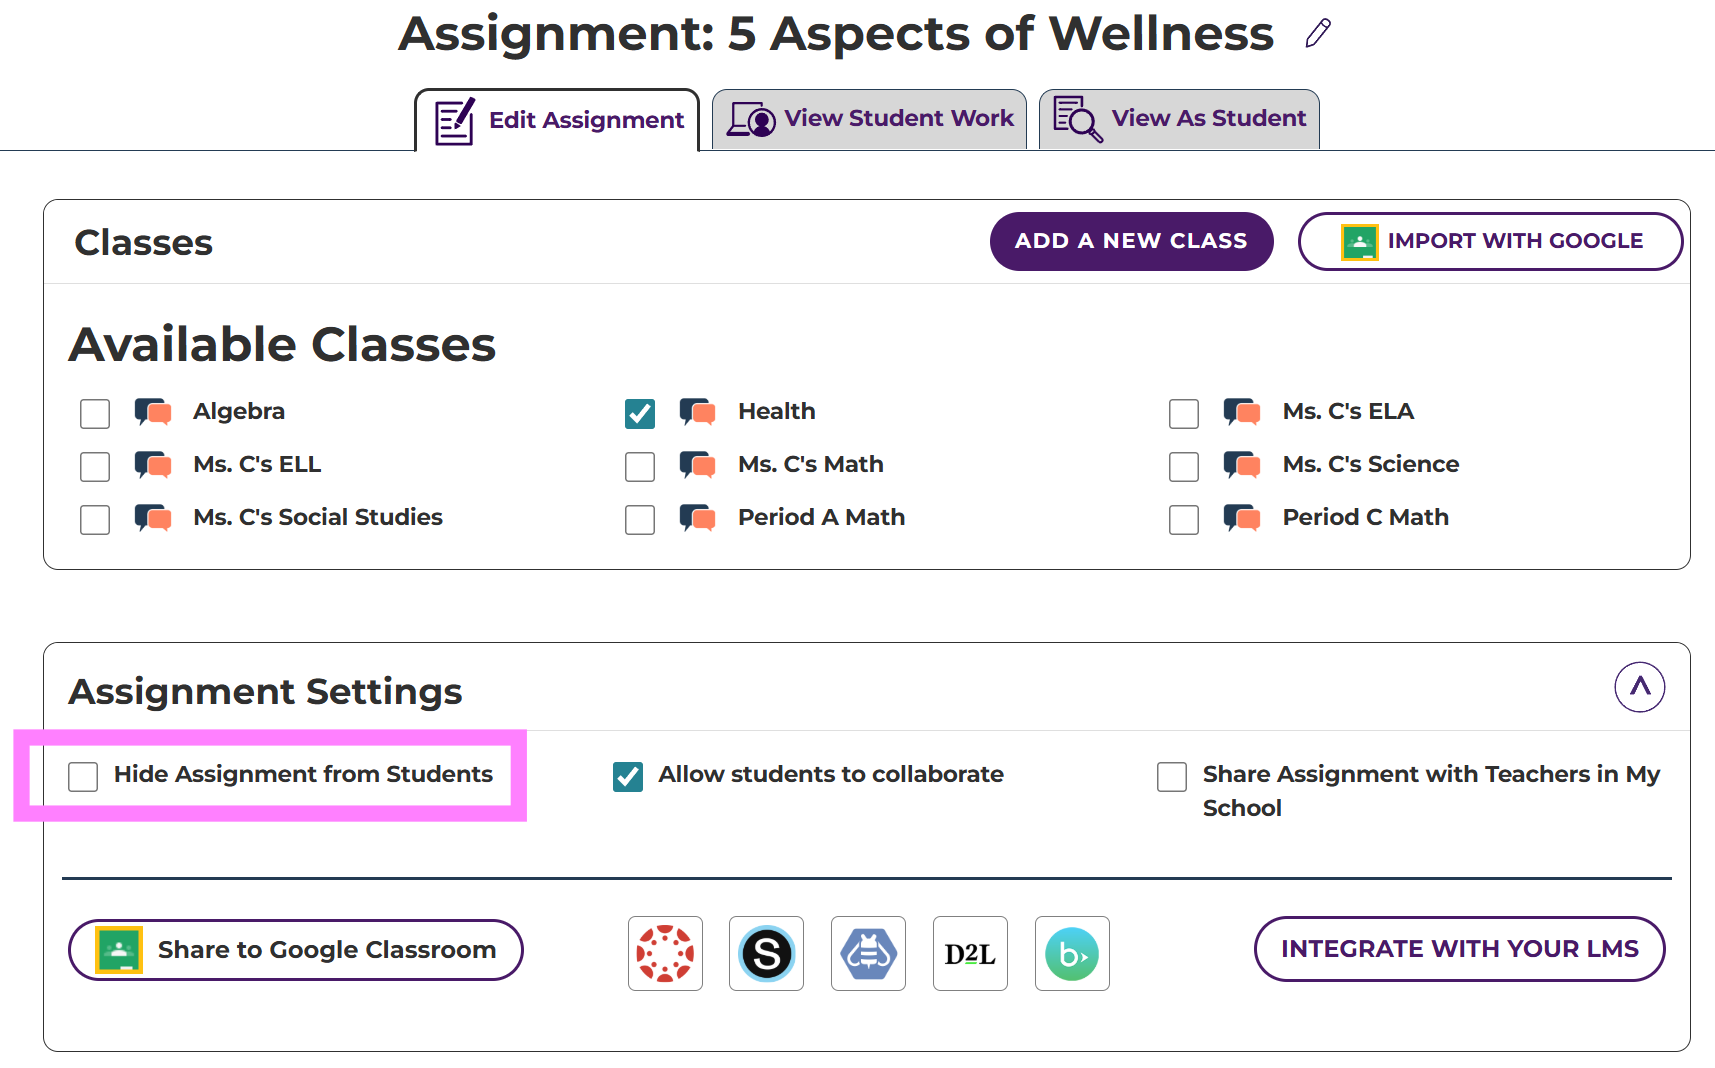Image resolution: width=1715 pixels, height=1068 pixels.
Task: Open the View As Student tab
Action: (1179, 119)
